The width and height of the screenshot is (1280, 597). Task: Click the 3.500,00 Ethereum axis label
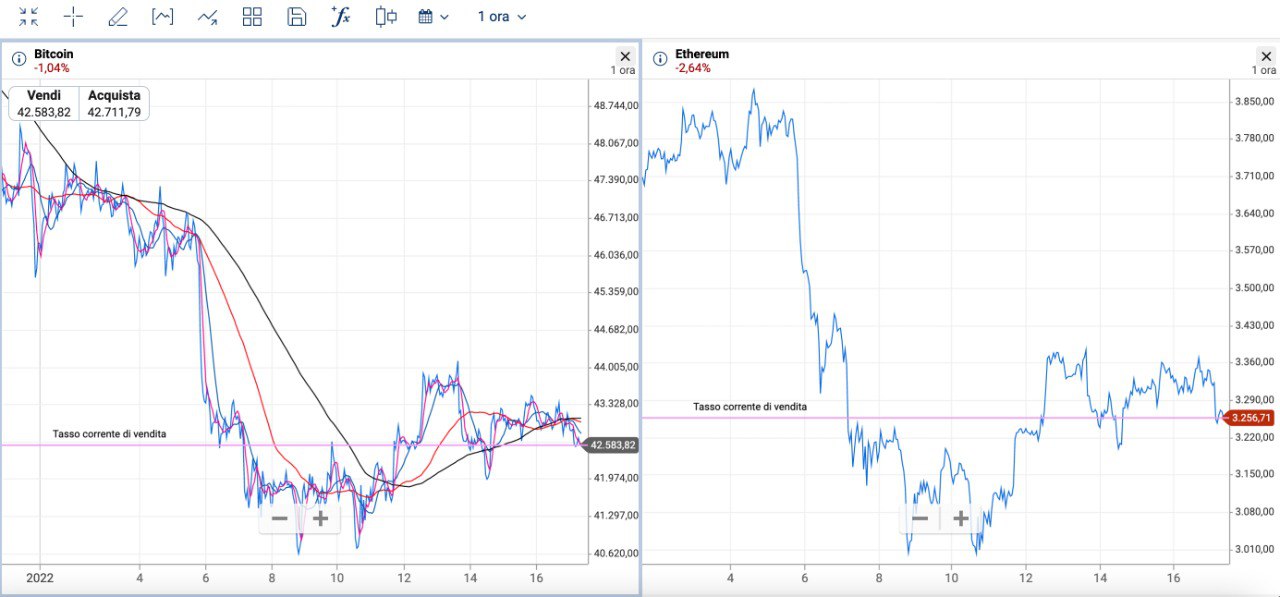pyautogui.click(x=1254, y=288)
